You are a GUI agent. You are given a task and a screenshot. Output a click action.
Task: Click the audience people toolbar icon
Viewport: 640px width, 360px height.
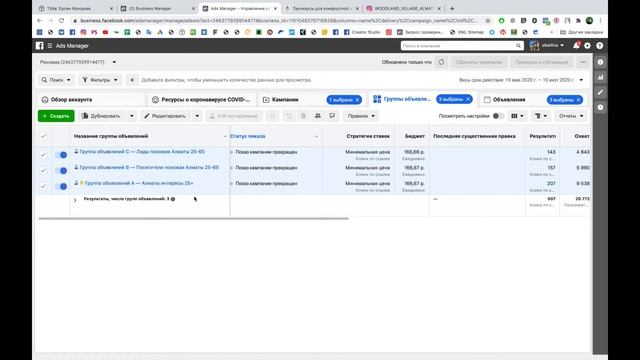[318, 116]
